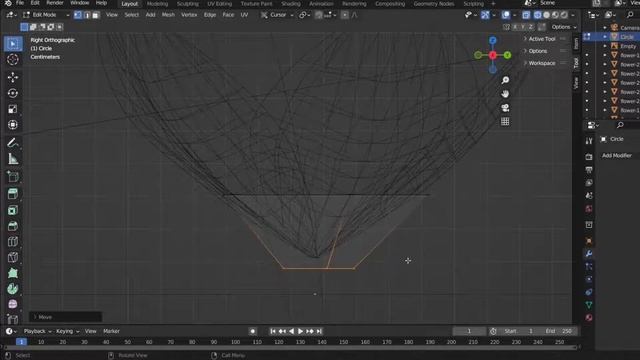
Task: Play the animation
Action: tap(300, 331)
